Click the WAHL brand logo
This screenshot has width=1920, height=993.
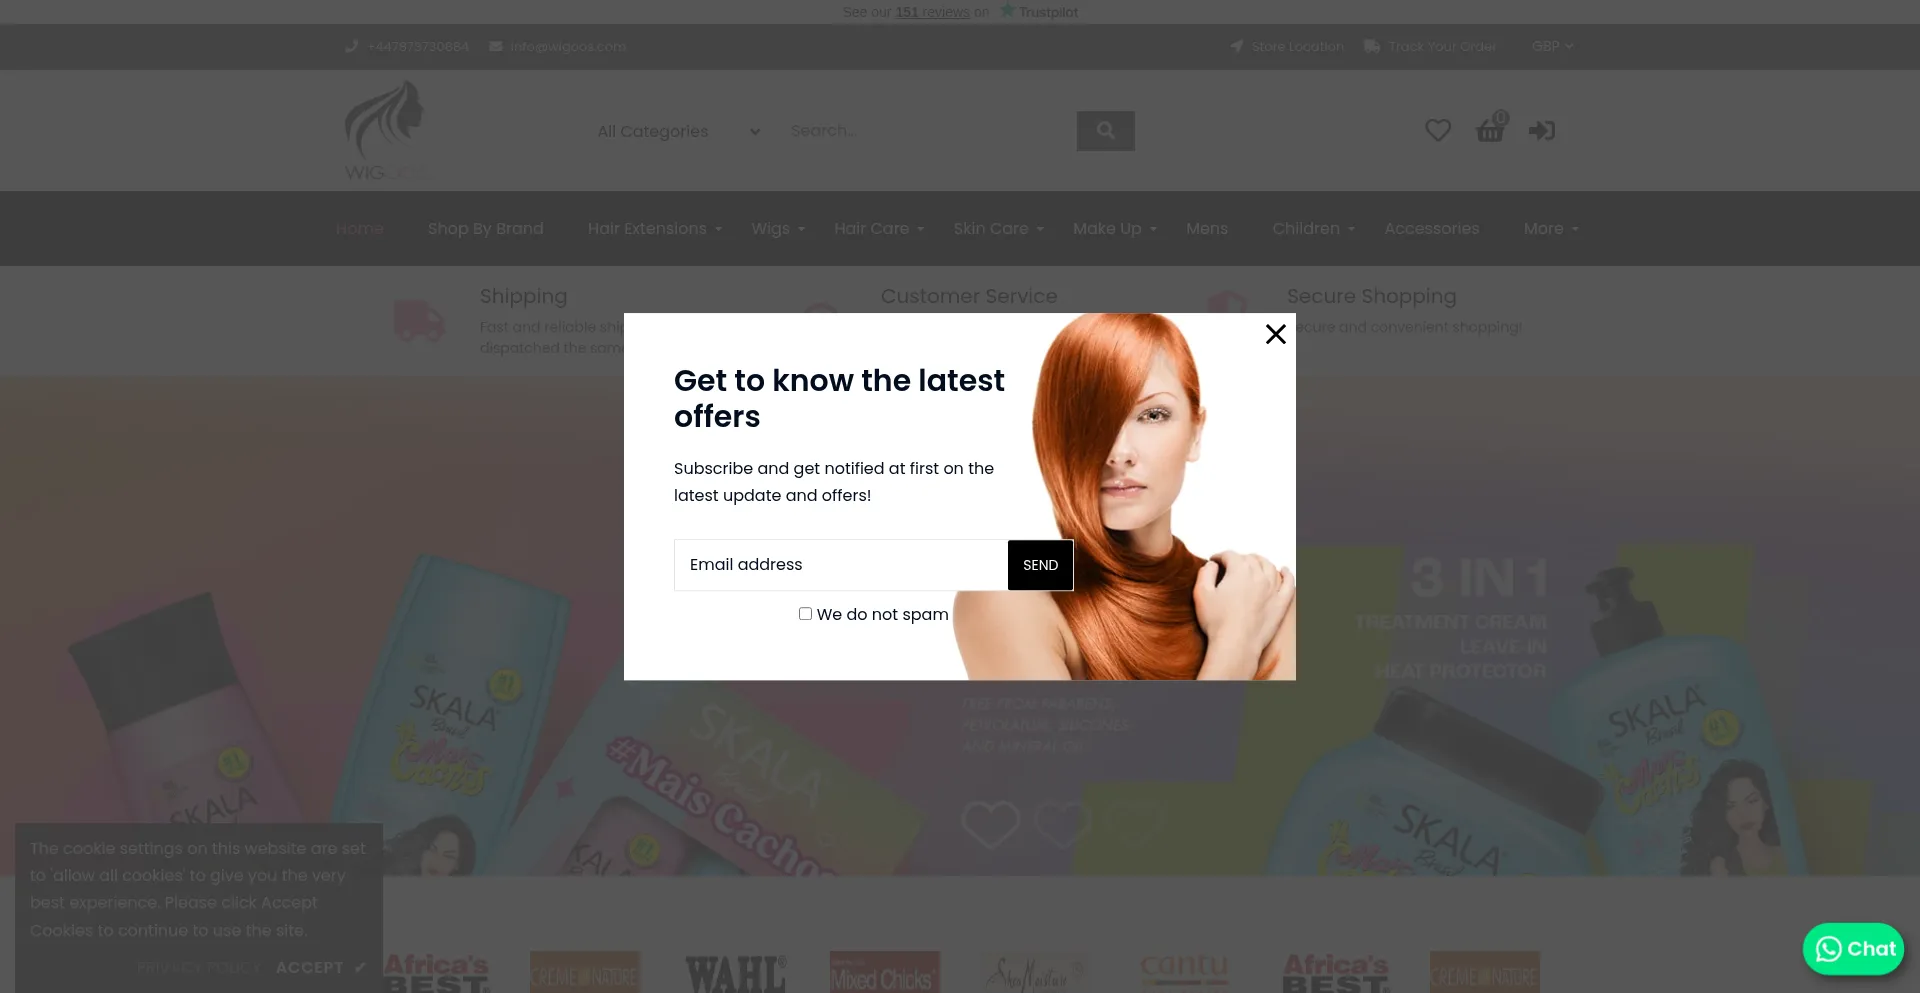tap(735, 972)
